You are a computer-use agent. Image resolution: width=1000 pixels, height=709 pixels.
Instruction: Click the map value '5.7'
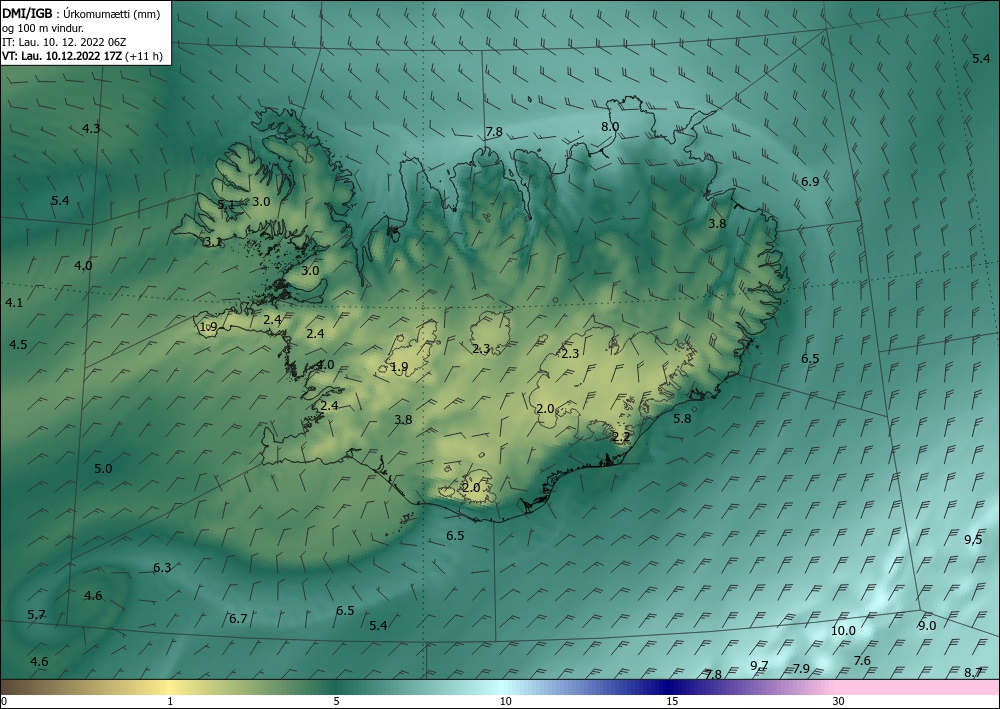point(36,615)
